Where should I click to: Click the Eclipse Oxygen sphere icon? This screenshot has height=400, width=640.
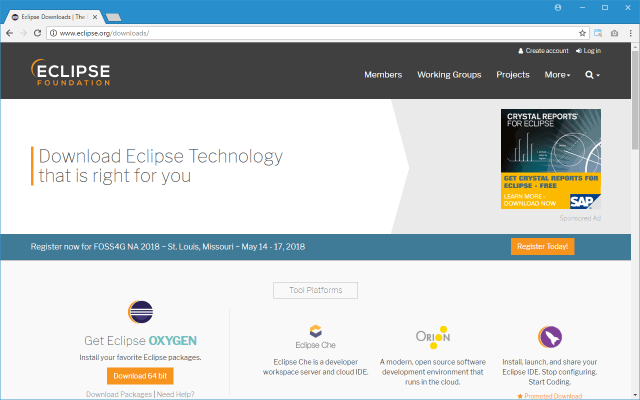(140, 312)
